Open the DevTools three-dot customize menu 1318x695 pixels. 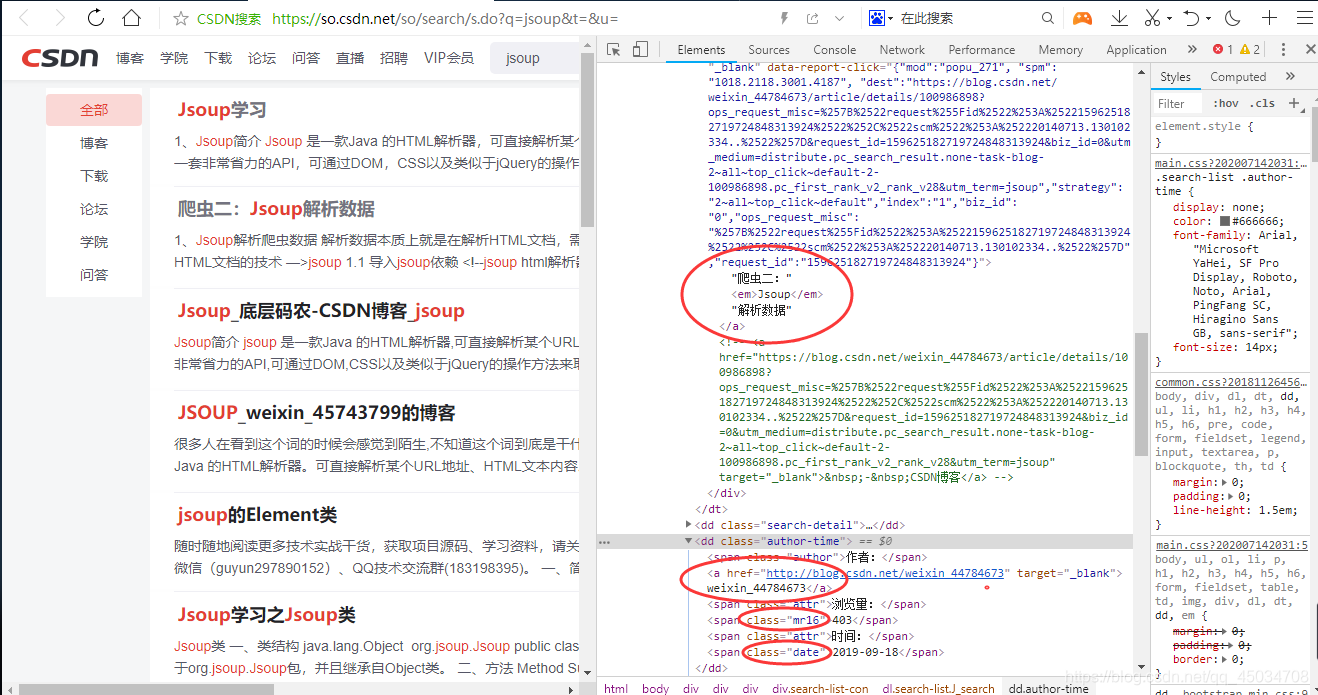[x=1282, y=49]
